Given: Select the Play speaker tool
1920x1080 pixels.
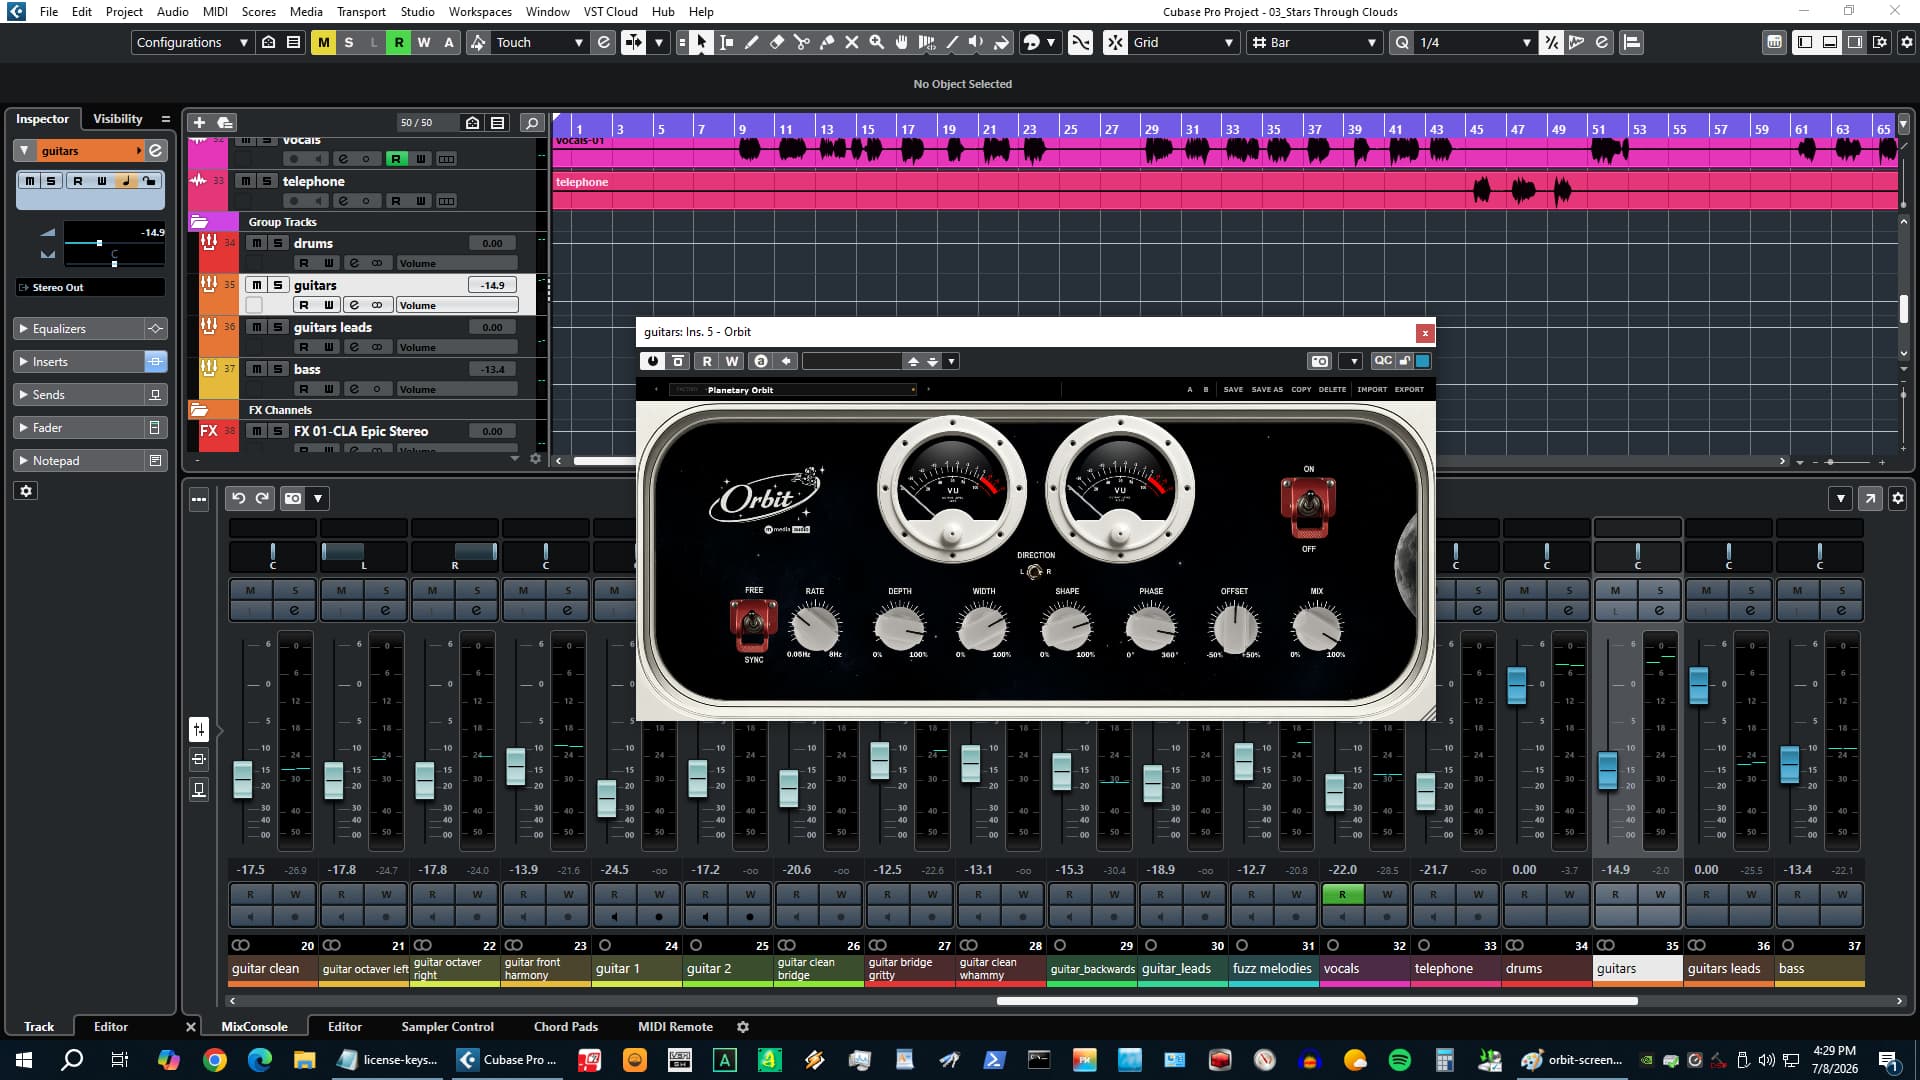Looking at the screenshot, I should click(x=977, y=42).
